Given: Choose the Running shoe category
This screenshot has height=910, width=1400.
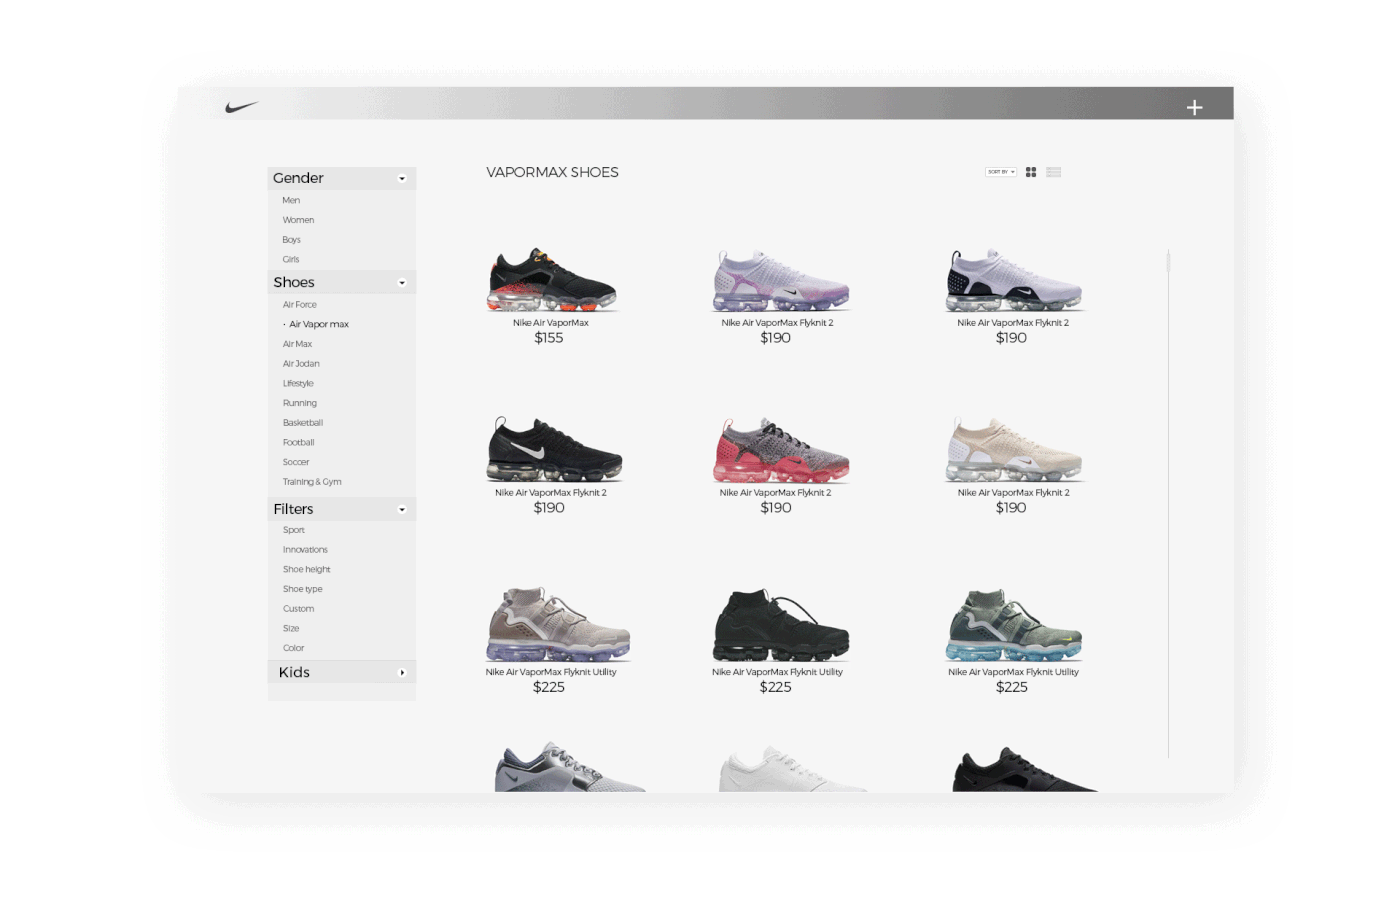Looking at the screenshot, I should click(x=299, y=403).
